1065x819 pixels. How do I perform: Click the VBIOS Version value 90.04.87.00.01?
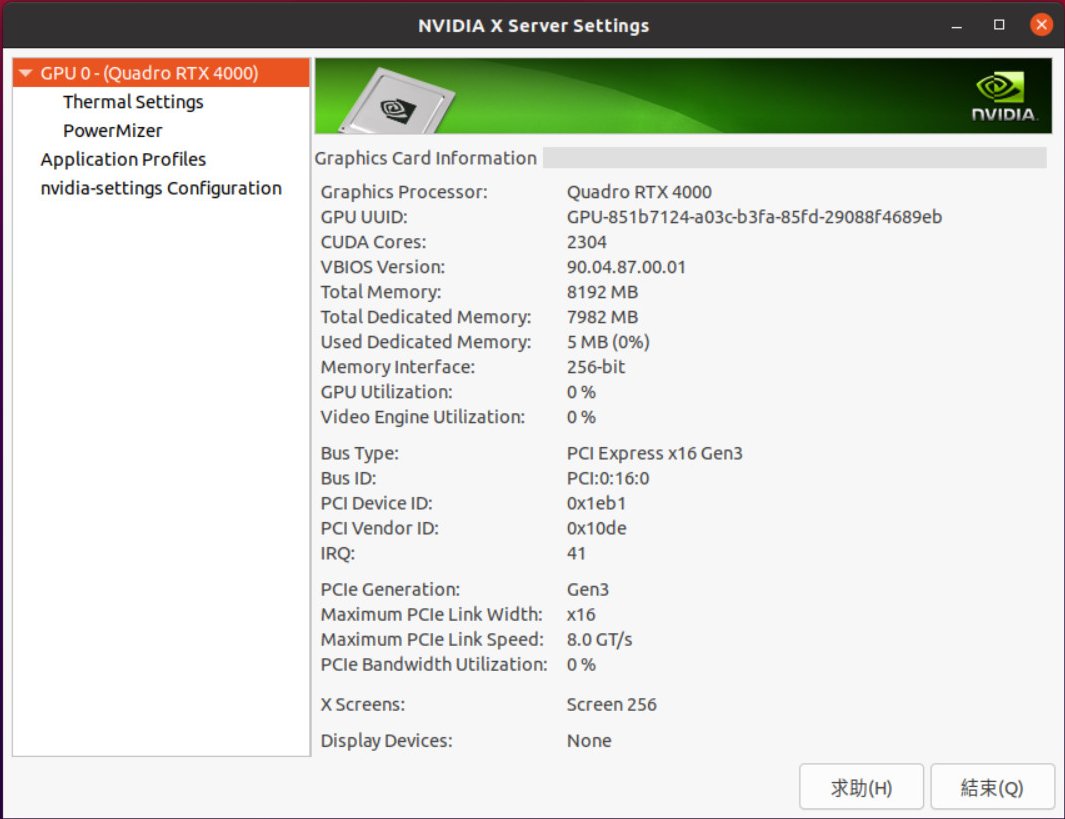pyautogui.click(x=626, y=267)
